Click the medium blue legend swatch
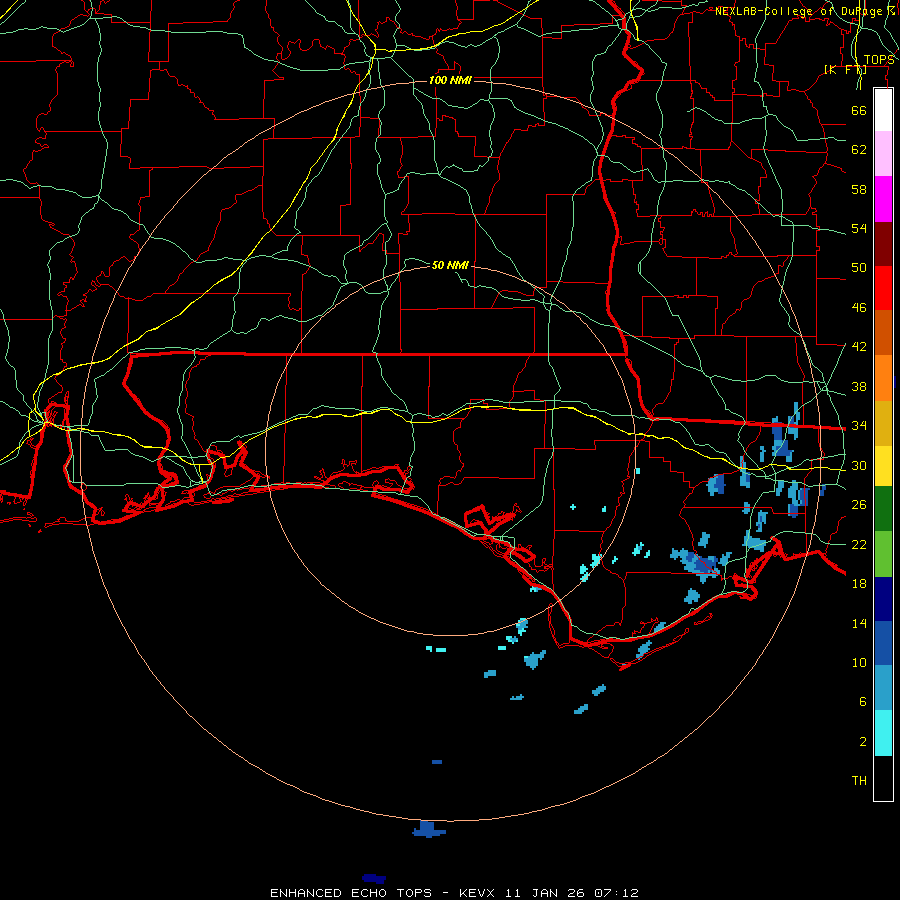The image size is (900, 900). 883,643
